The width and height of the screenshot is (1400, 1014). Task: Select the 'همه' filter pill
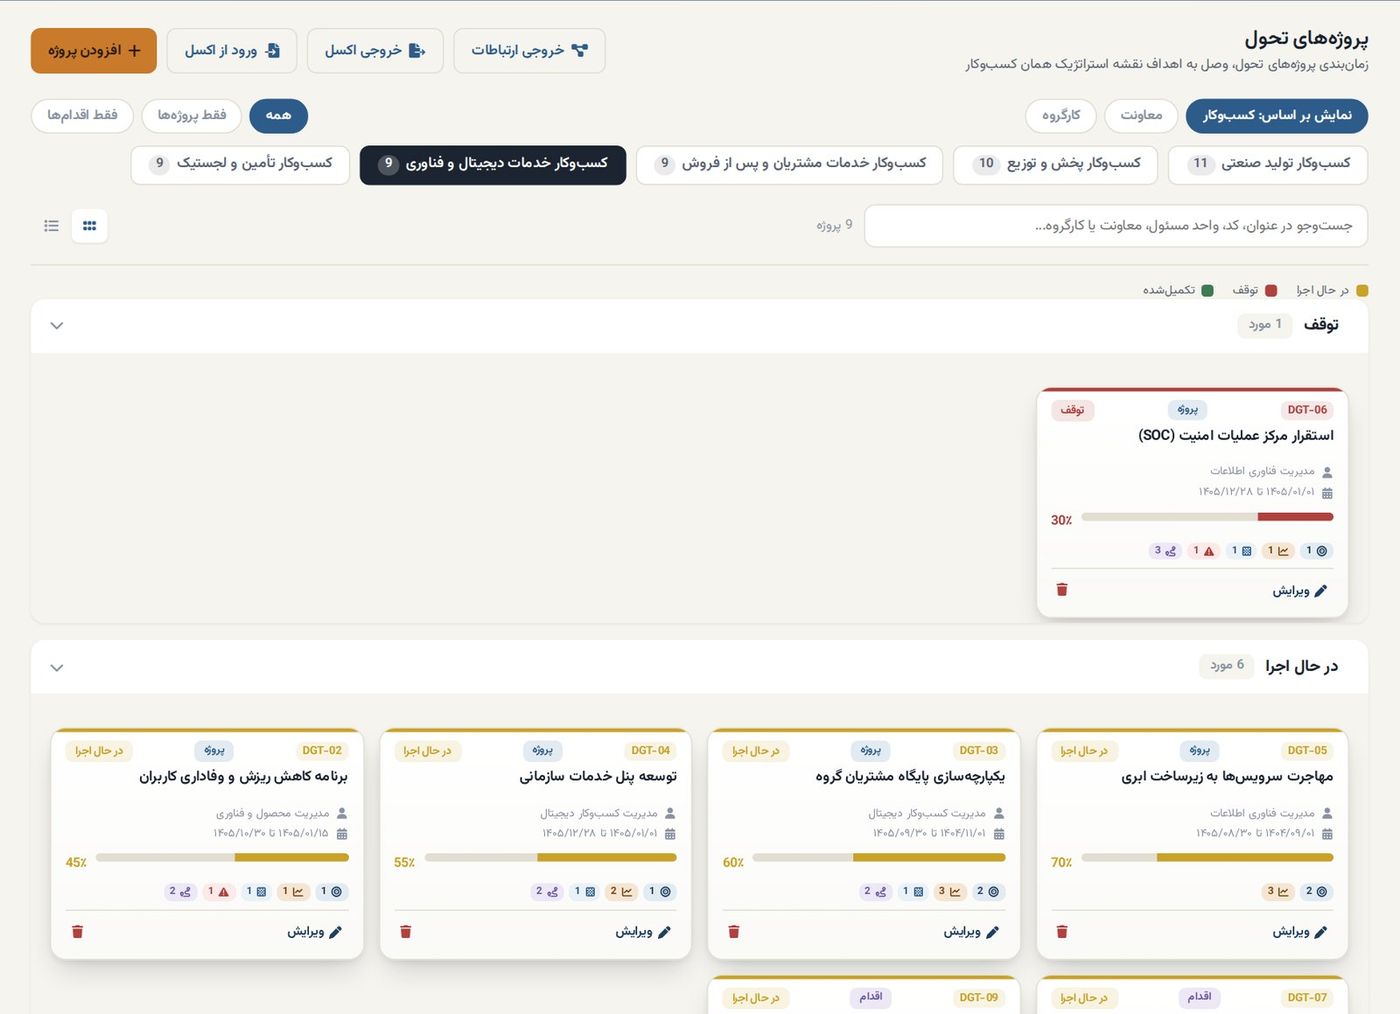(278, 116)
